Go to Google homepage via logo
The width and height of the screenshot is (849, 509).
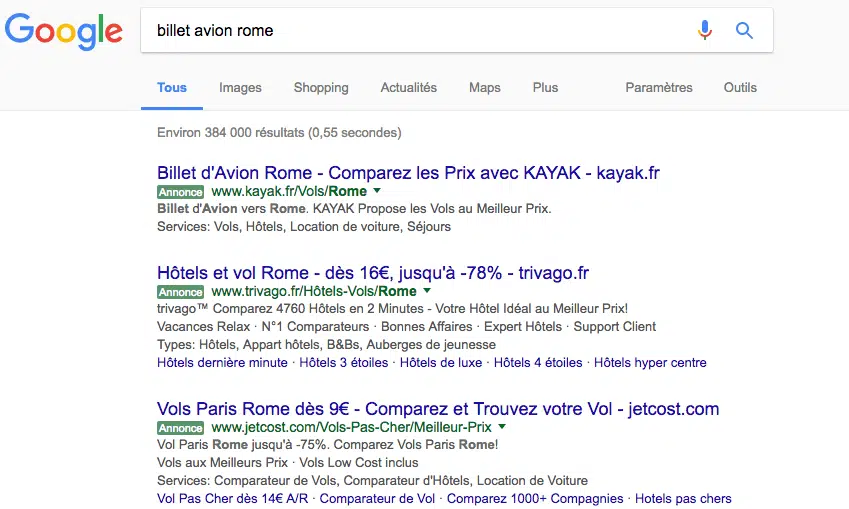click(63, 32)
